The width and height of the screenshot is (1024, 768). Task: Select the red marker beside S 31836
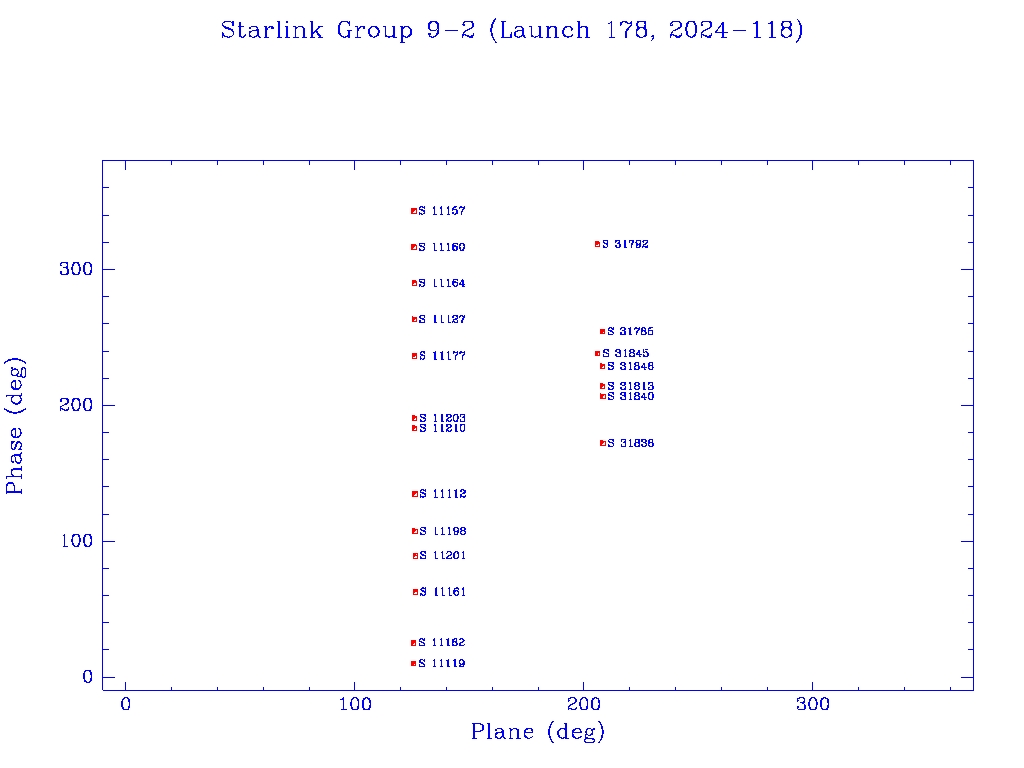tap(603, 443)
